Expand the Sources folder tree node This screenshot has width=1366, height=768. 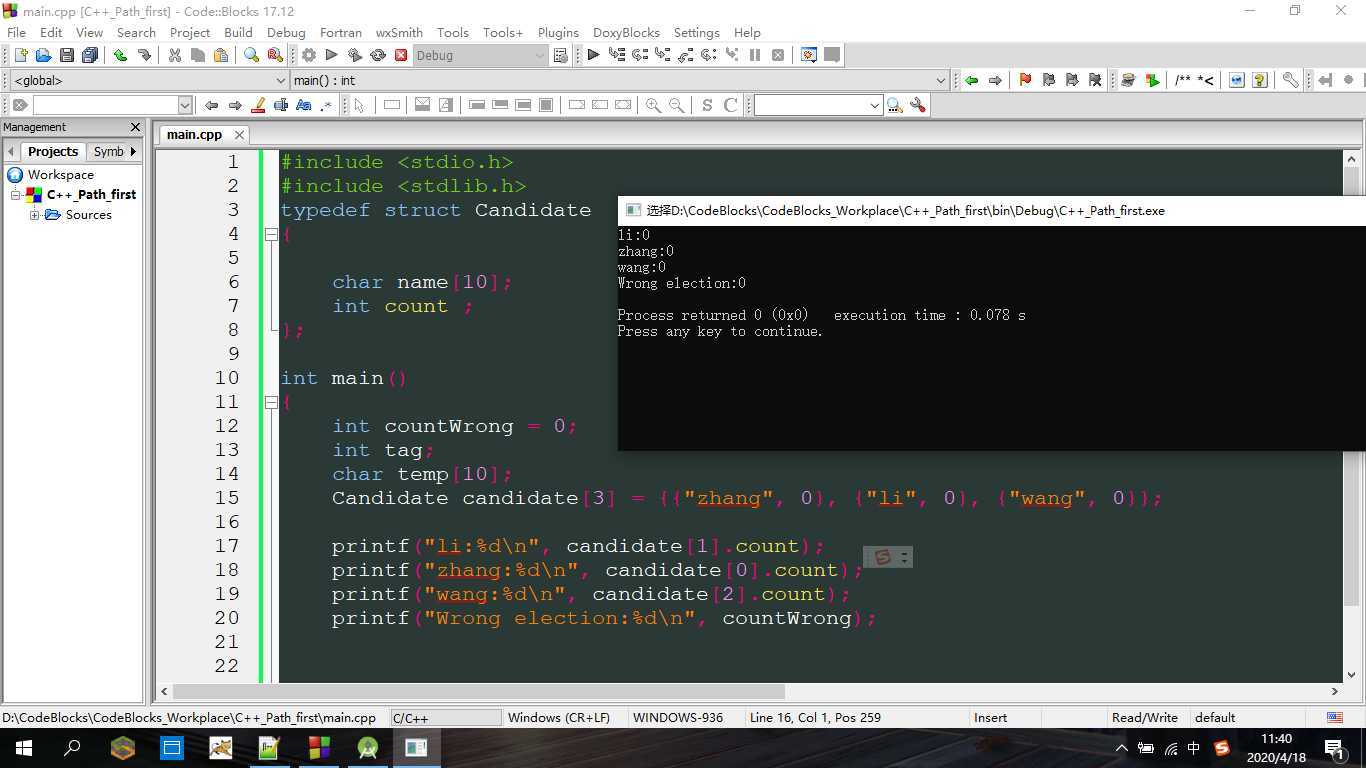35,215
